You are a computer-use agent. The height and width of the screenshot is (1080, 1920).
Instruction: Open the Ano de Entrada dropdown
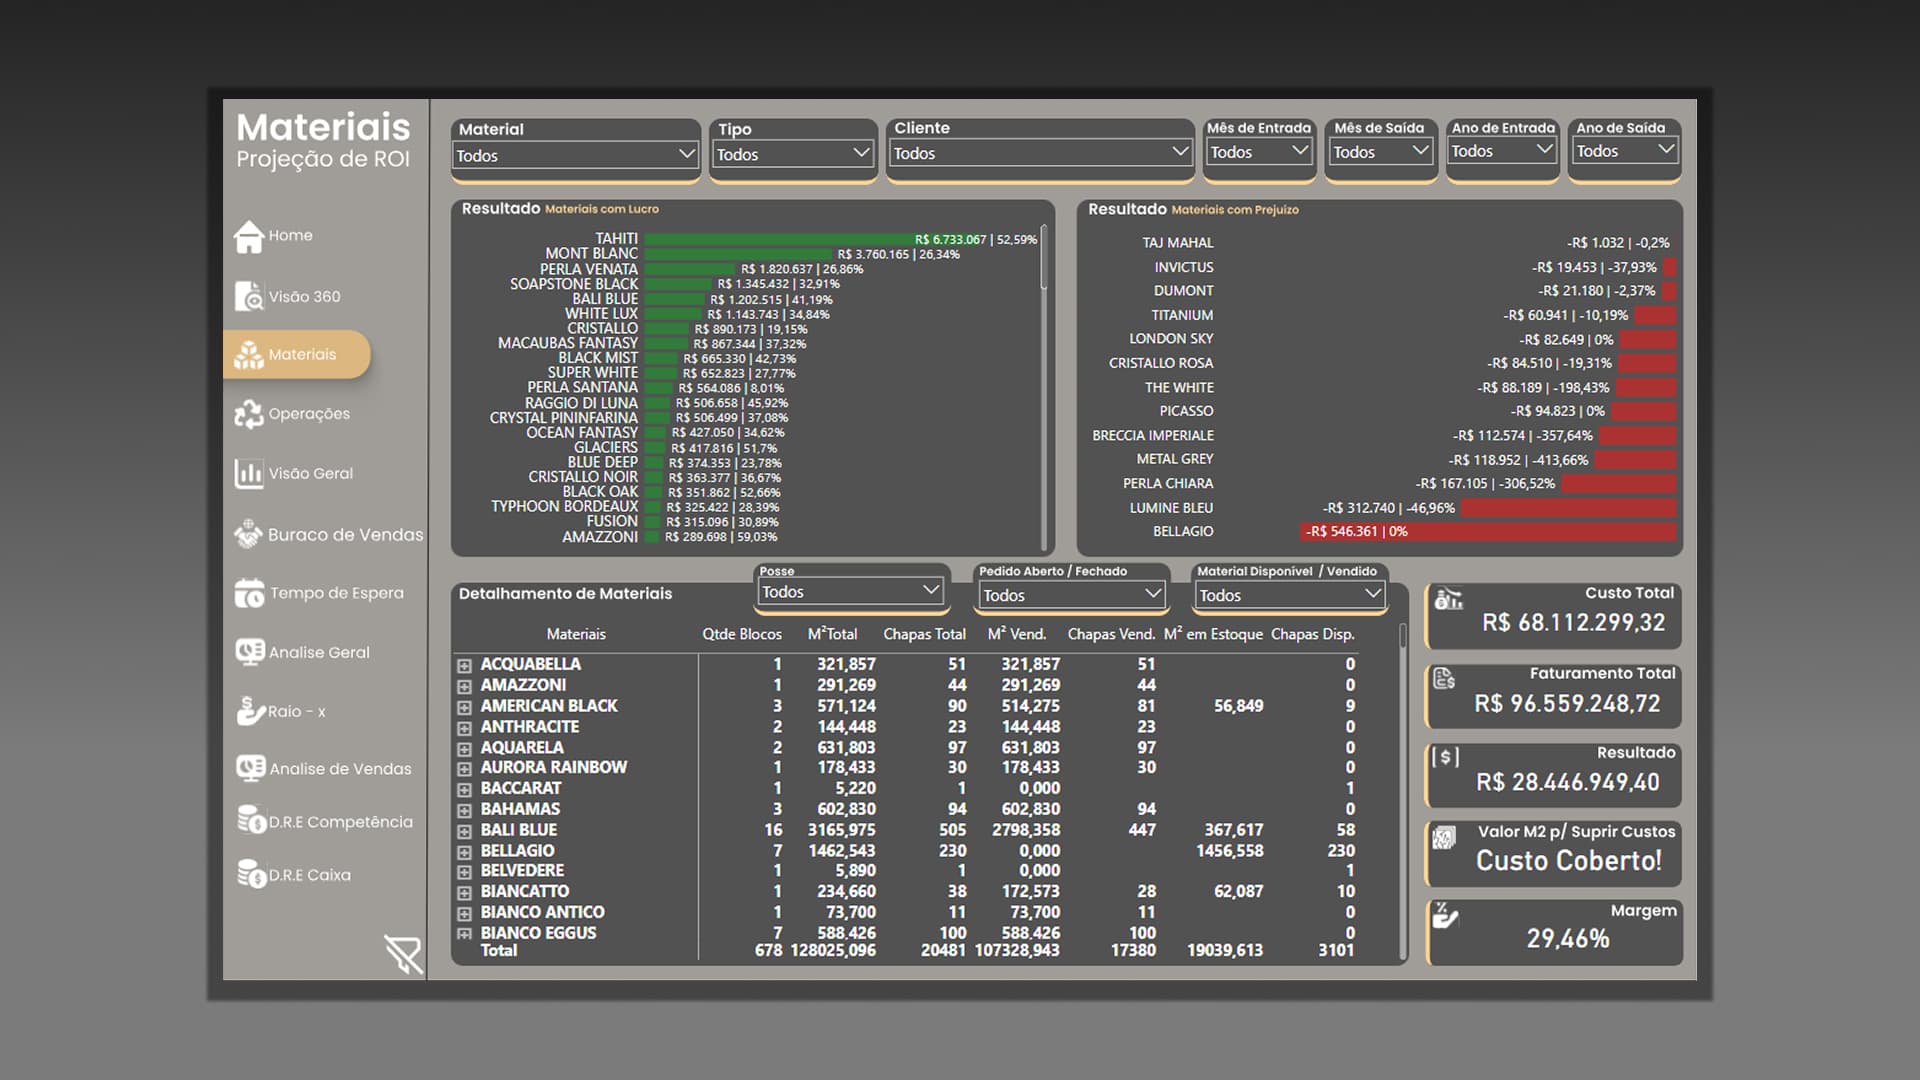coord(1503,151)
